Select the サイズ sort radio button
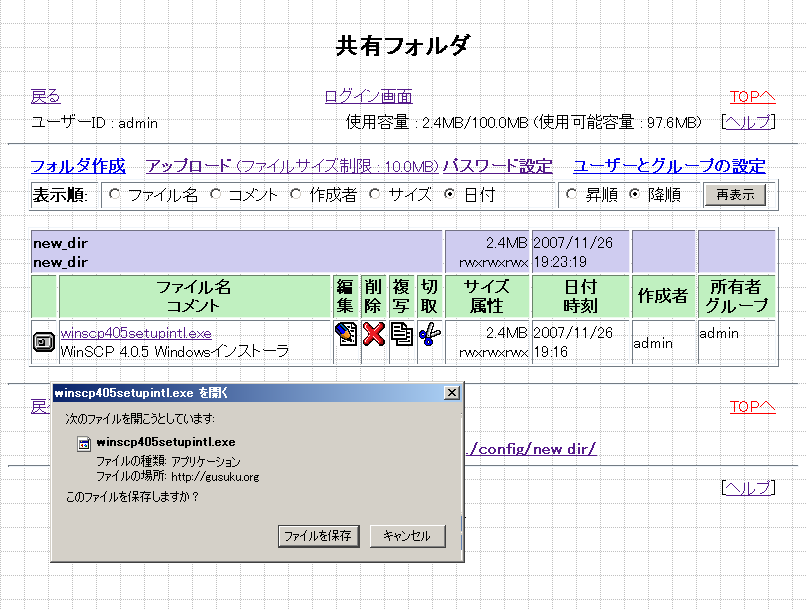807x609 pixels. pyautogui.click(x=376, y=195)
